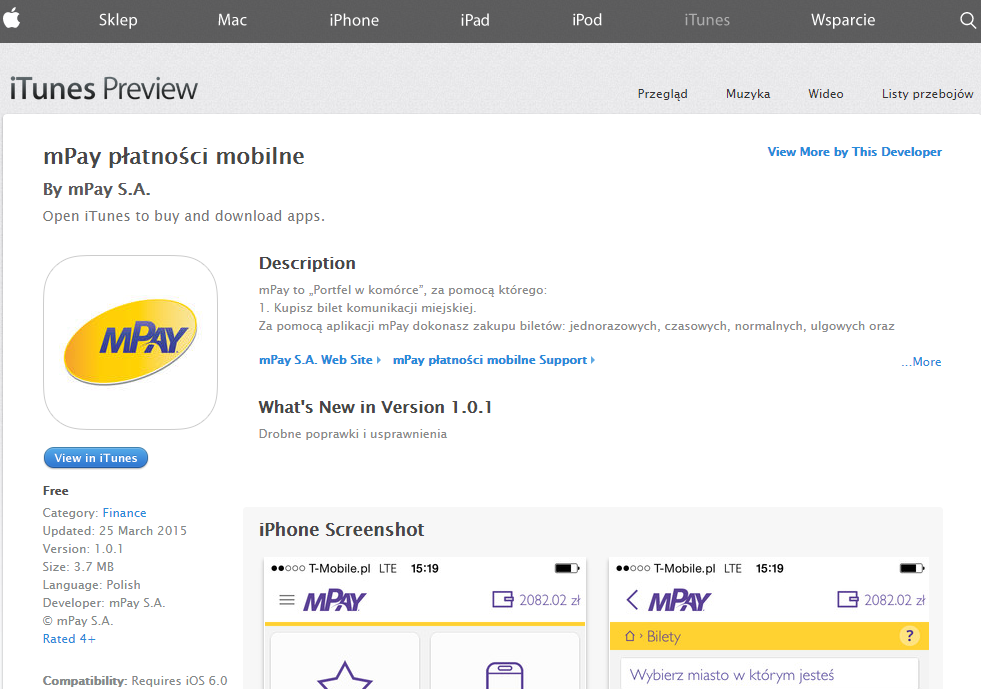The image size is (981, 689).
Task: Click the Description heading
Action: (307, 263)
